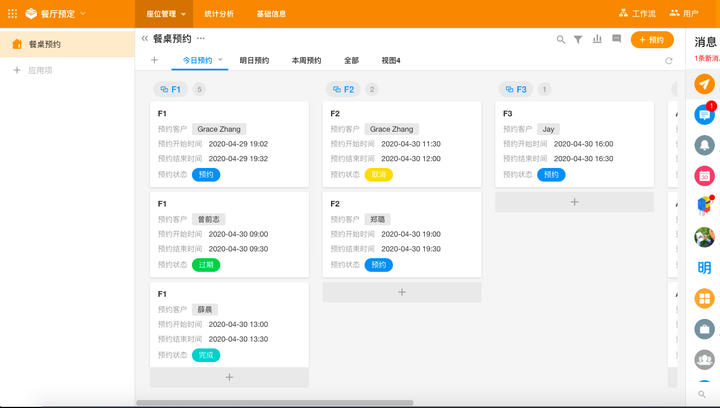Click the 餐厅预定 app logo icon
The image size is (720, 408).
point(31,13)
